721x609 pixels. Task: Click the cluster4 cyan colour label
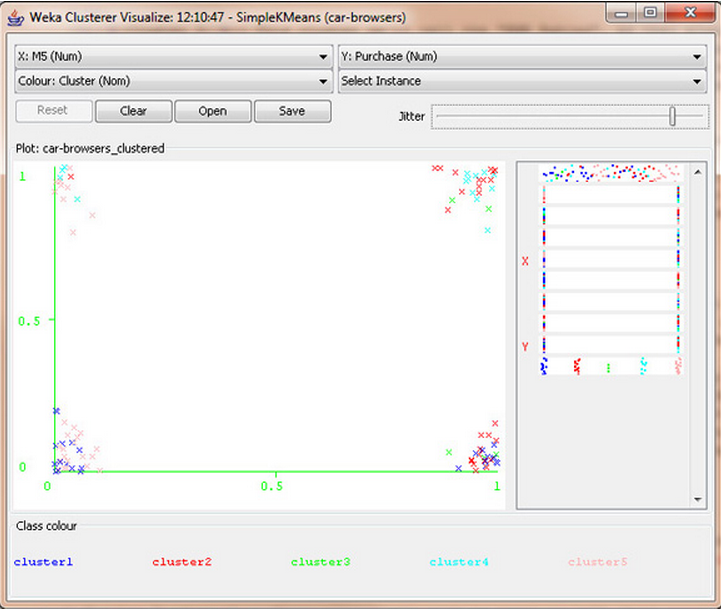tap(459, 562)
